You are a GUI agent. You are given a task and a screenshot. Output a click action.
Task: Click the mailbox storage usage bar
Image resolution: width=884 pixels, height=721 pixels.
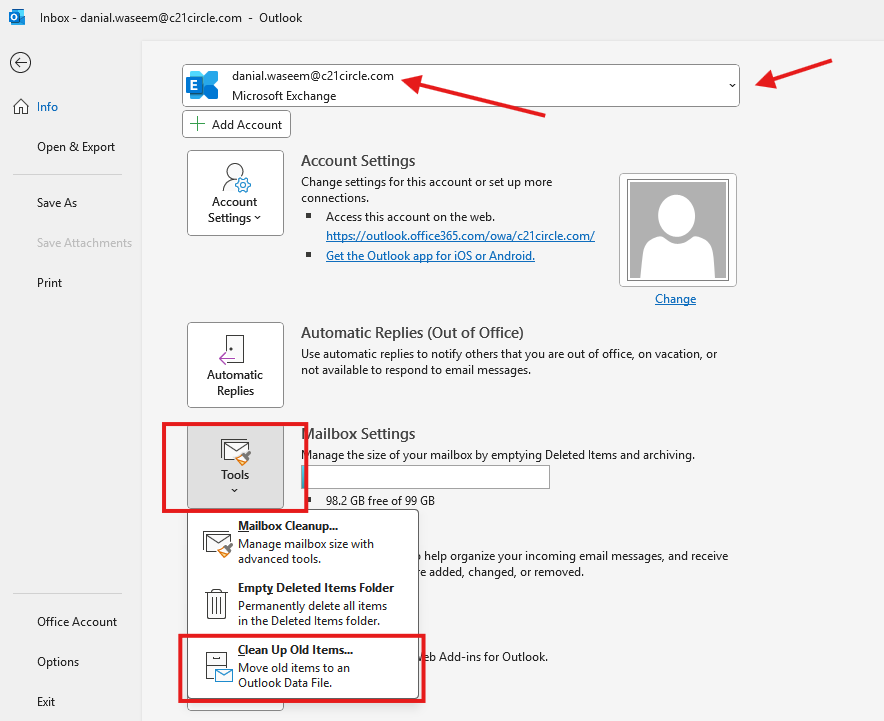tap(425, 477)
